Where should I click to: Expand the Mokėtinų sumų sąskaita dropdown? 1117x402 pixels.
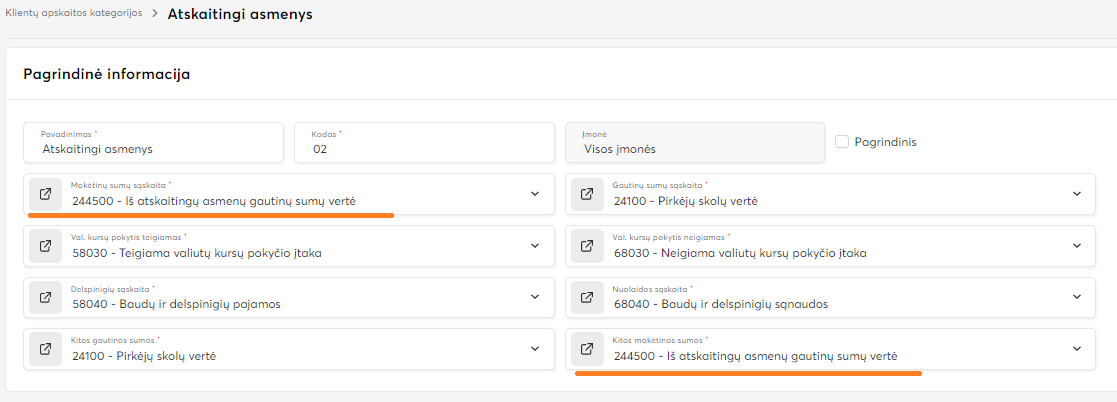535,194
